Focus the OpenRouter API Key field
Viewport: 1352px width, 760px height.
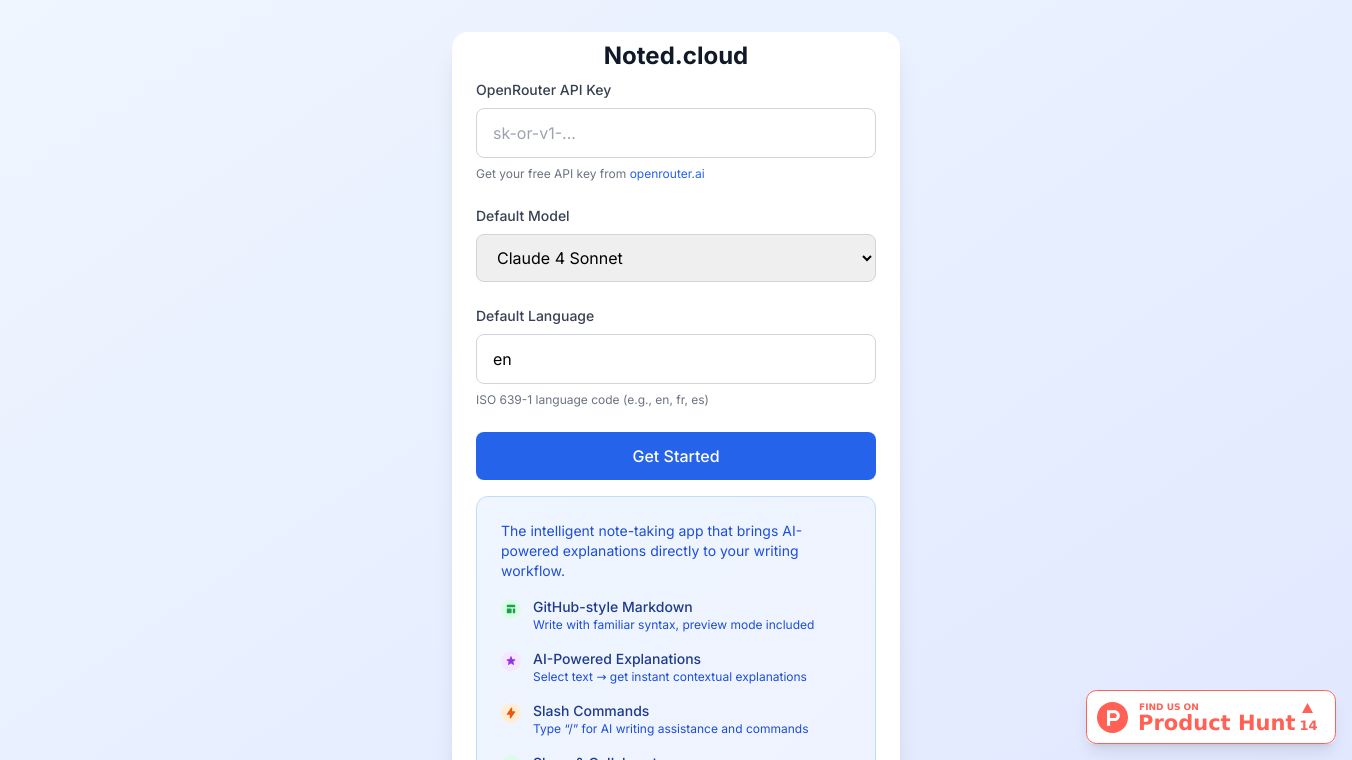676,133
